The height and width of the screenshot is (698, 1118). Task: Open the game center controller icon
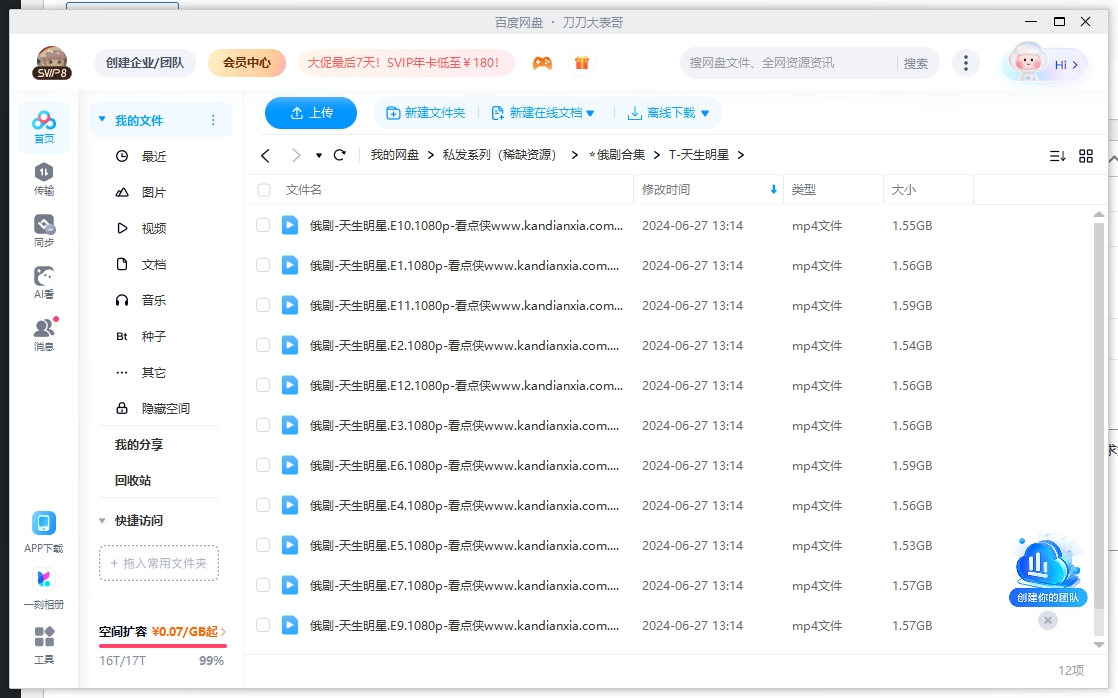(x=542, y=62)
